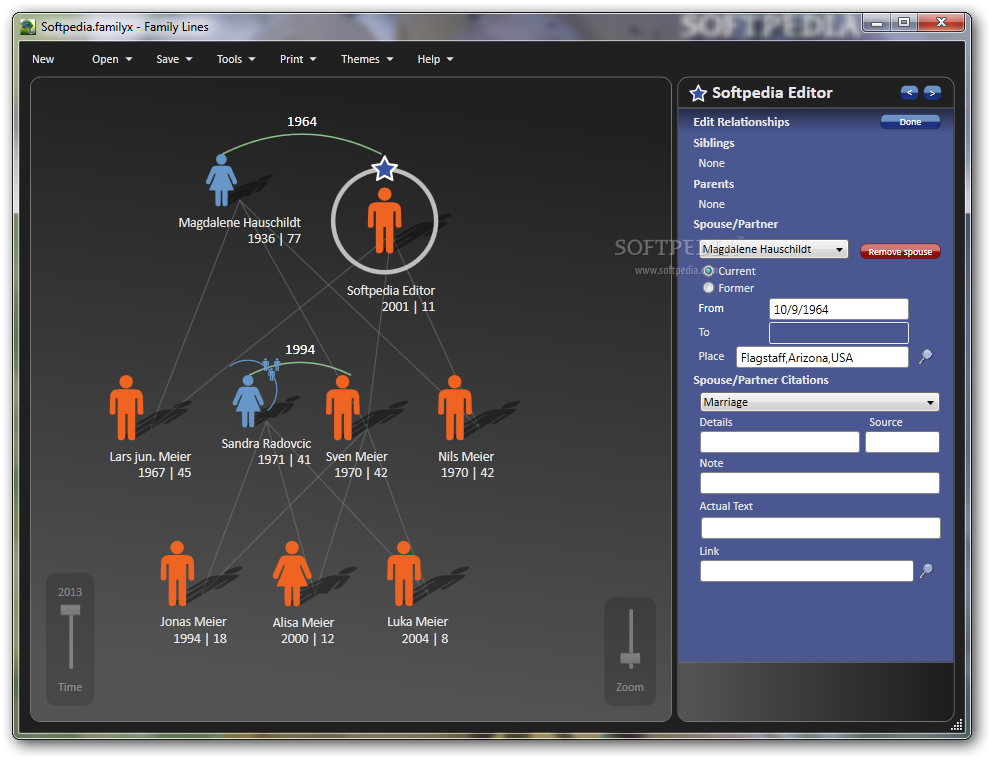Click the search icon next to Place
The image size is (992, 760).
click(x=926, y=356)
